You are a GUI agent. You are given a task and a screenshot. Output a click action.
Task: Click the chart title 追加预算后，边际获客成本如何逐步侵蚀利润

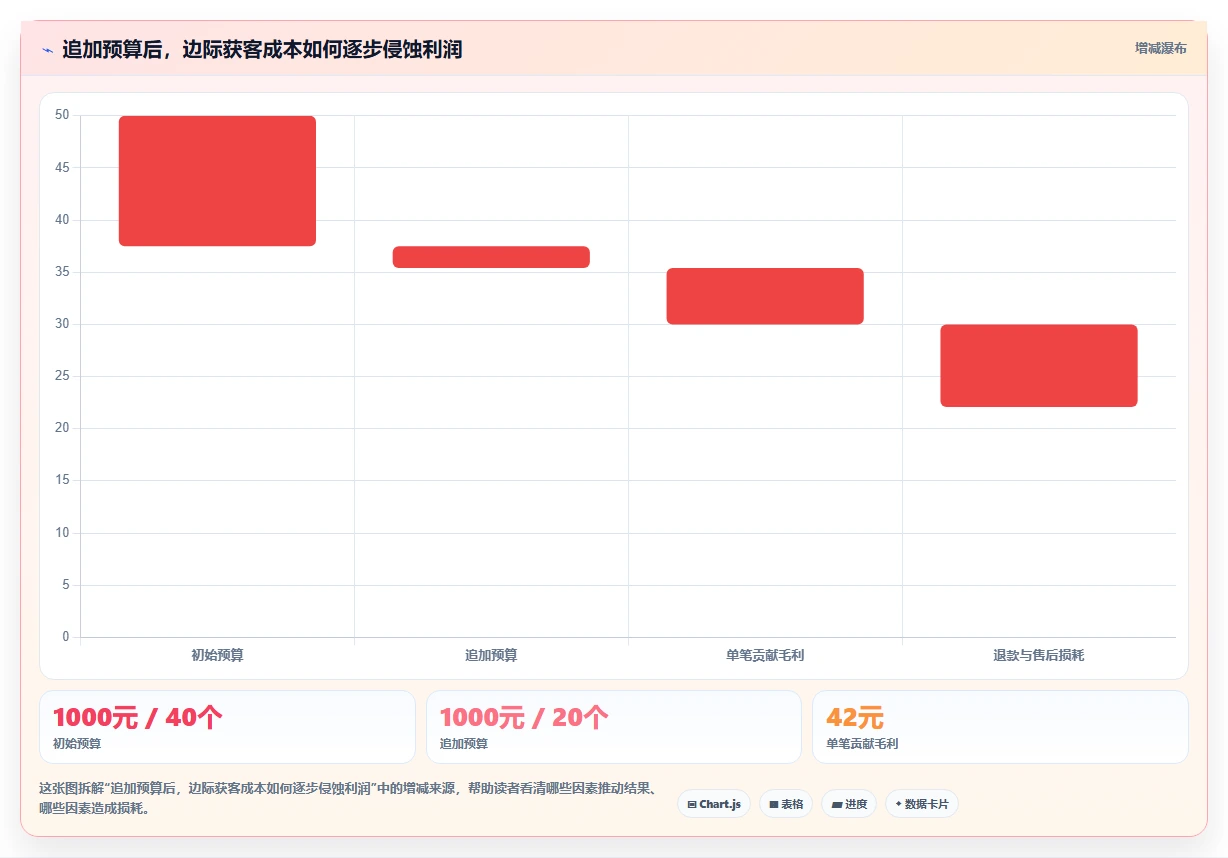(x=262, y=49)
